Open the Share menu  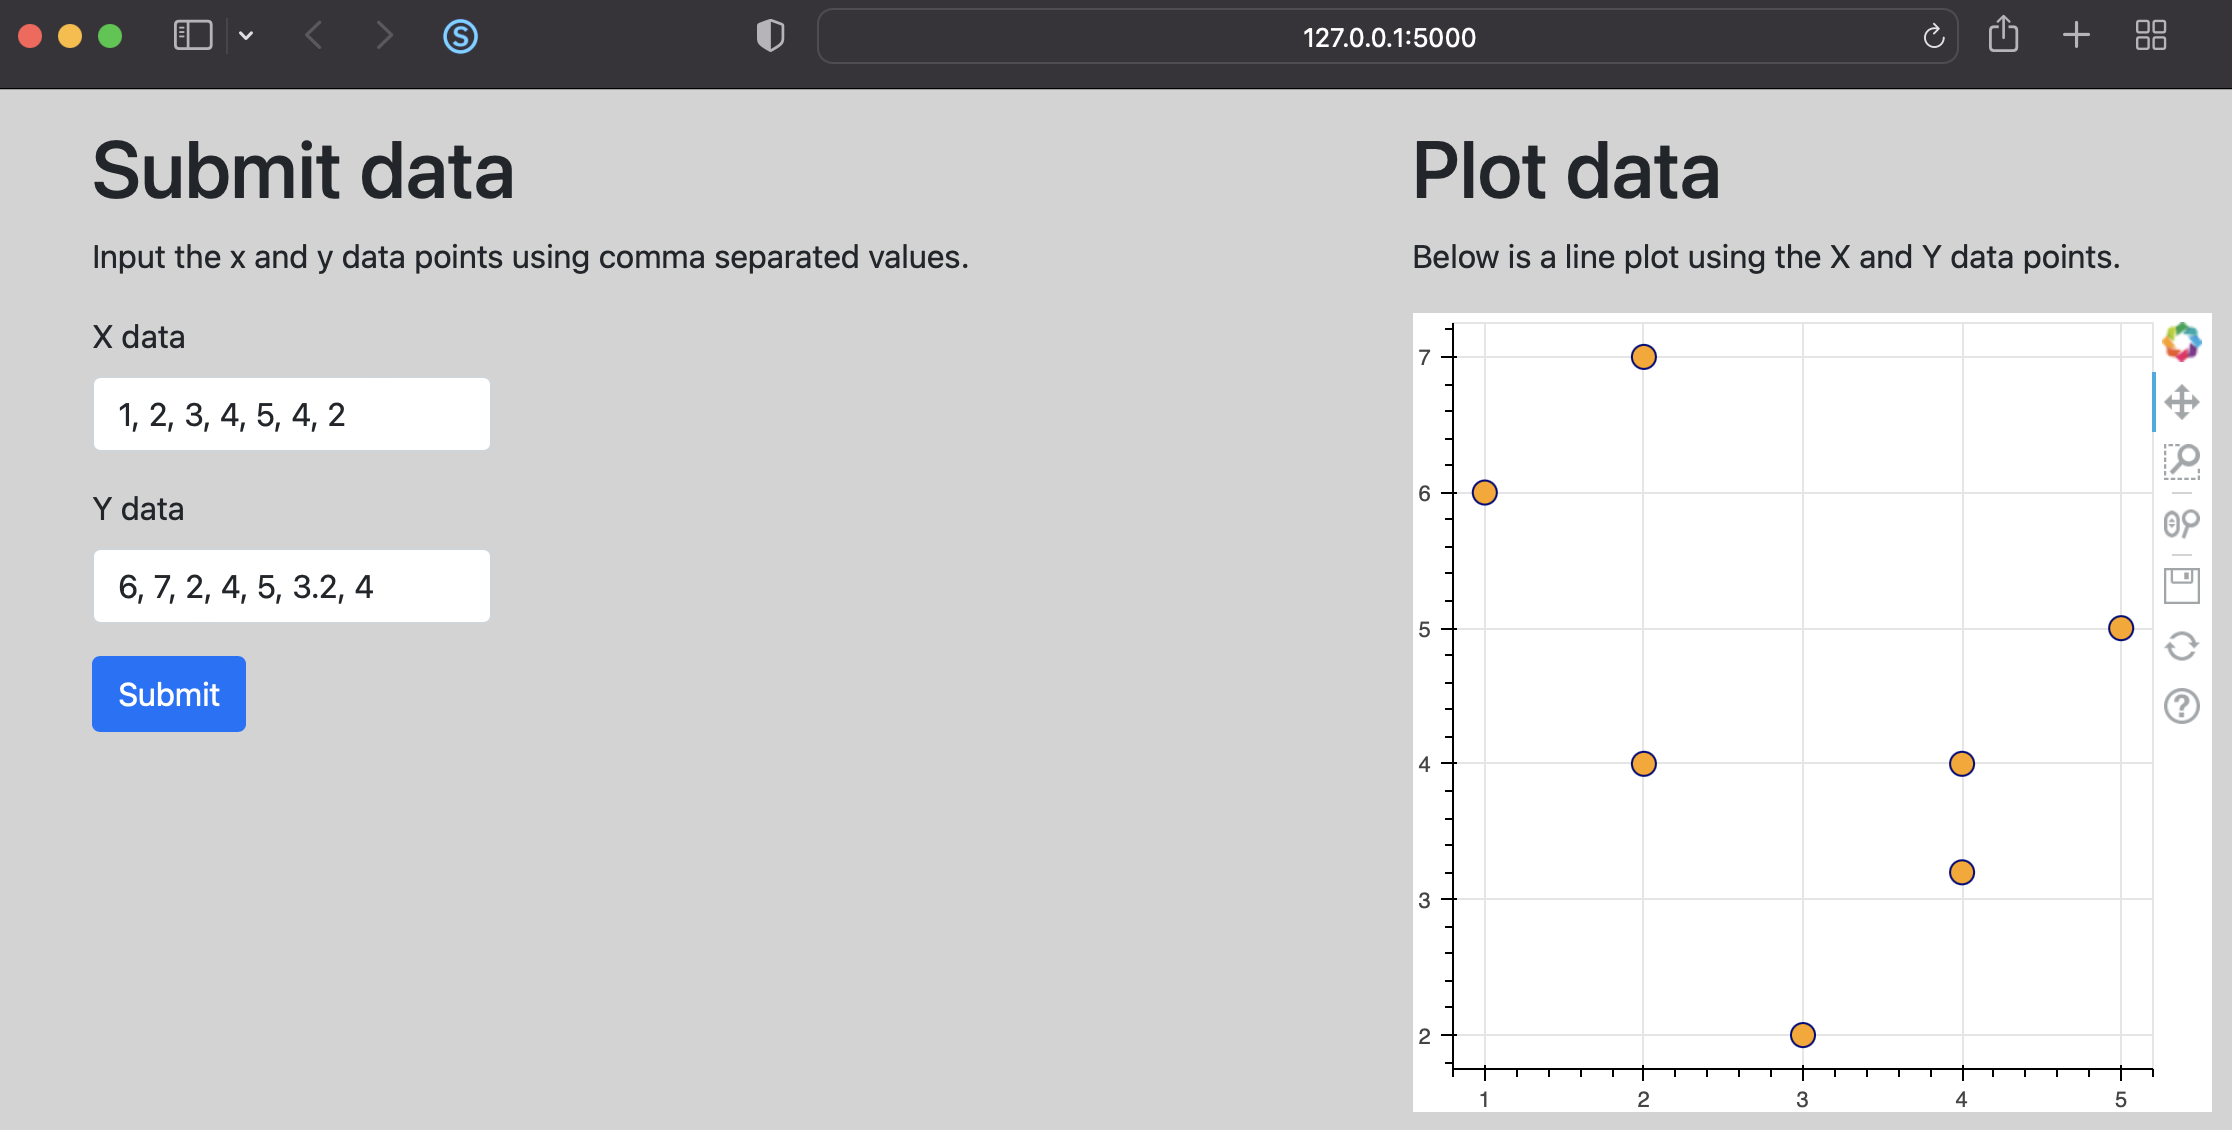pos(2003,34)
